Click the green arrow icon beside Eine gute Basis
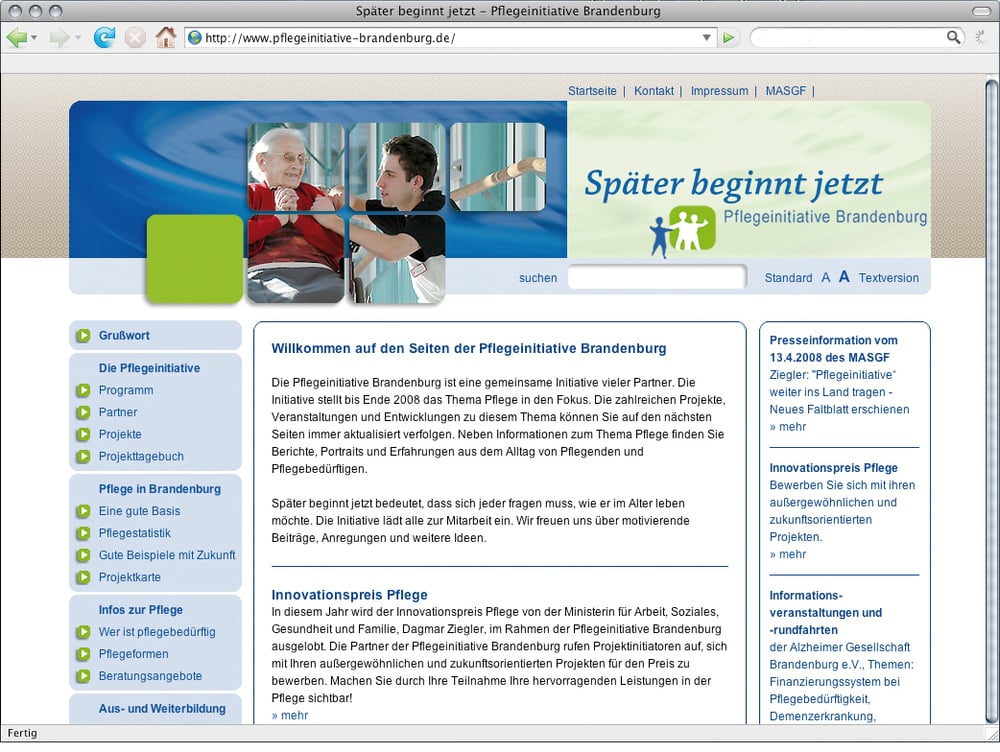 point(83,511)
